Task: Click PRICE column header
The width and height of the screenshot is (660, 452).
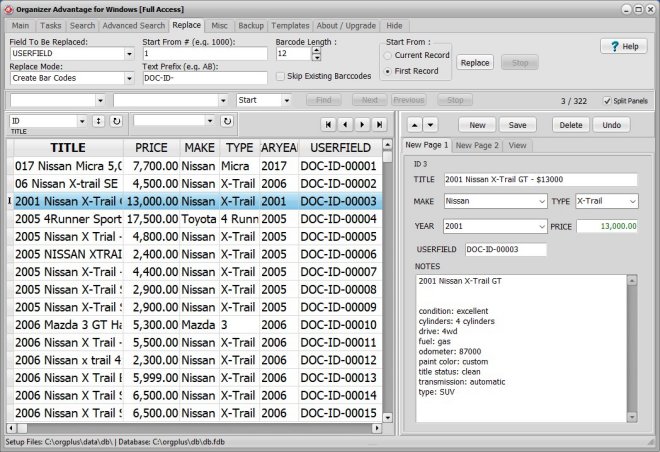Action: tap(151, 148)
